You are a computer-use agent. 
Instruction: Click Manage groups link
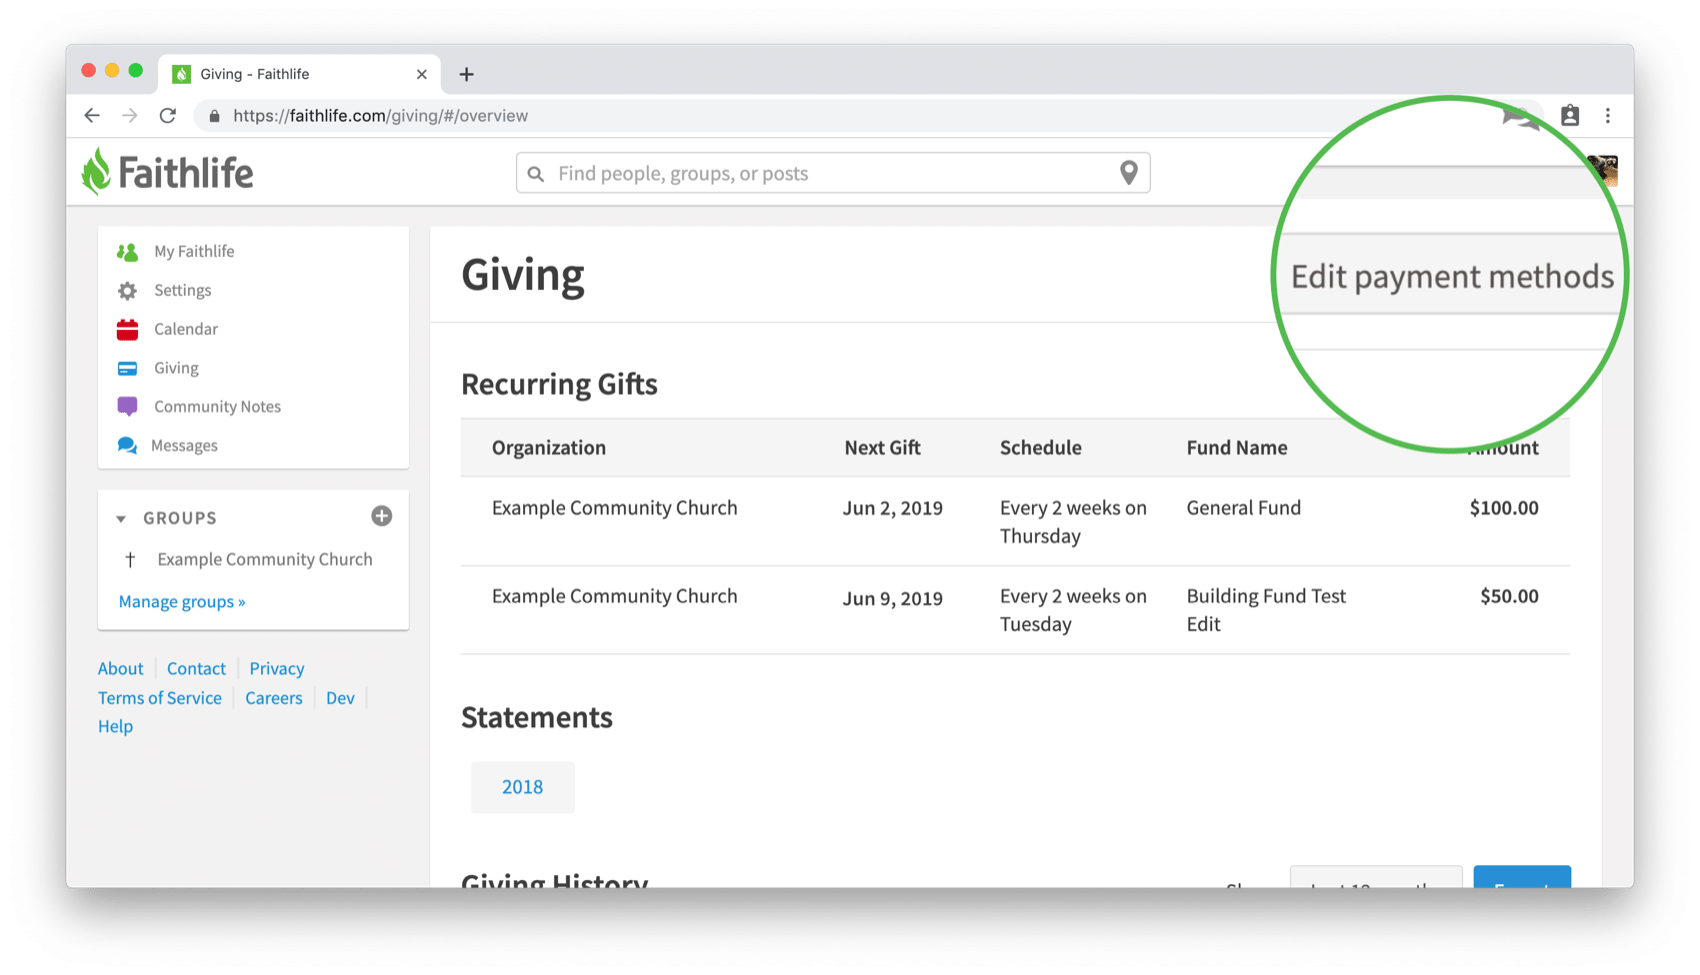182,602
